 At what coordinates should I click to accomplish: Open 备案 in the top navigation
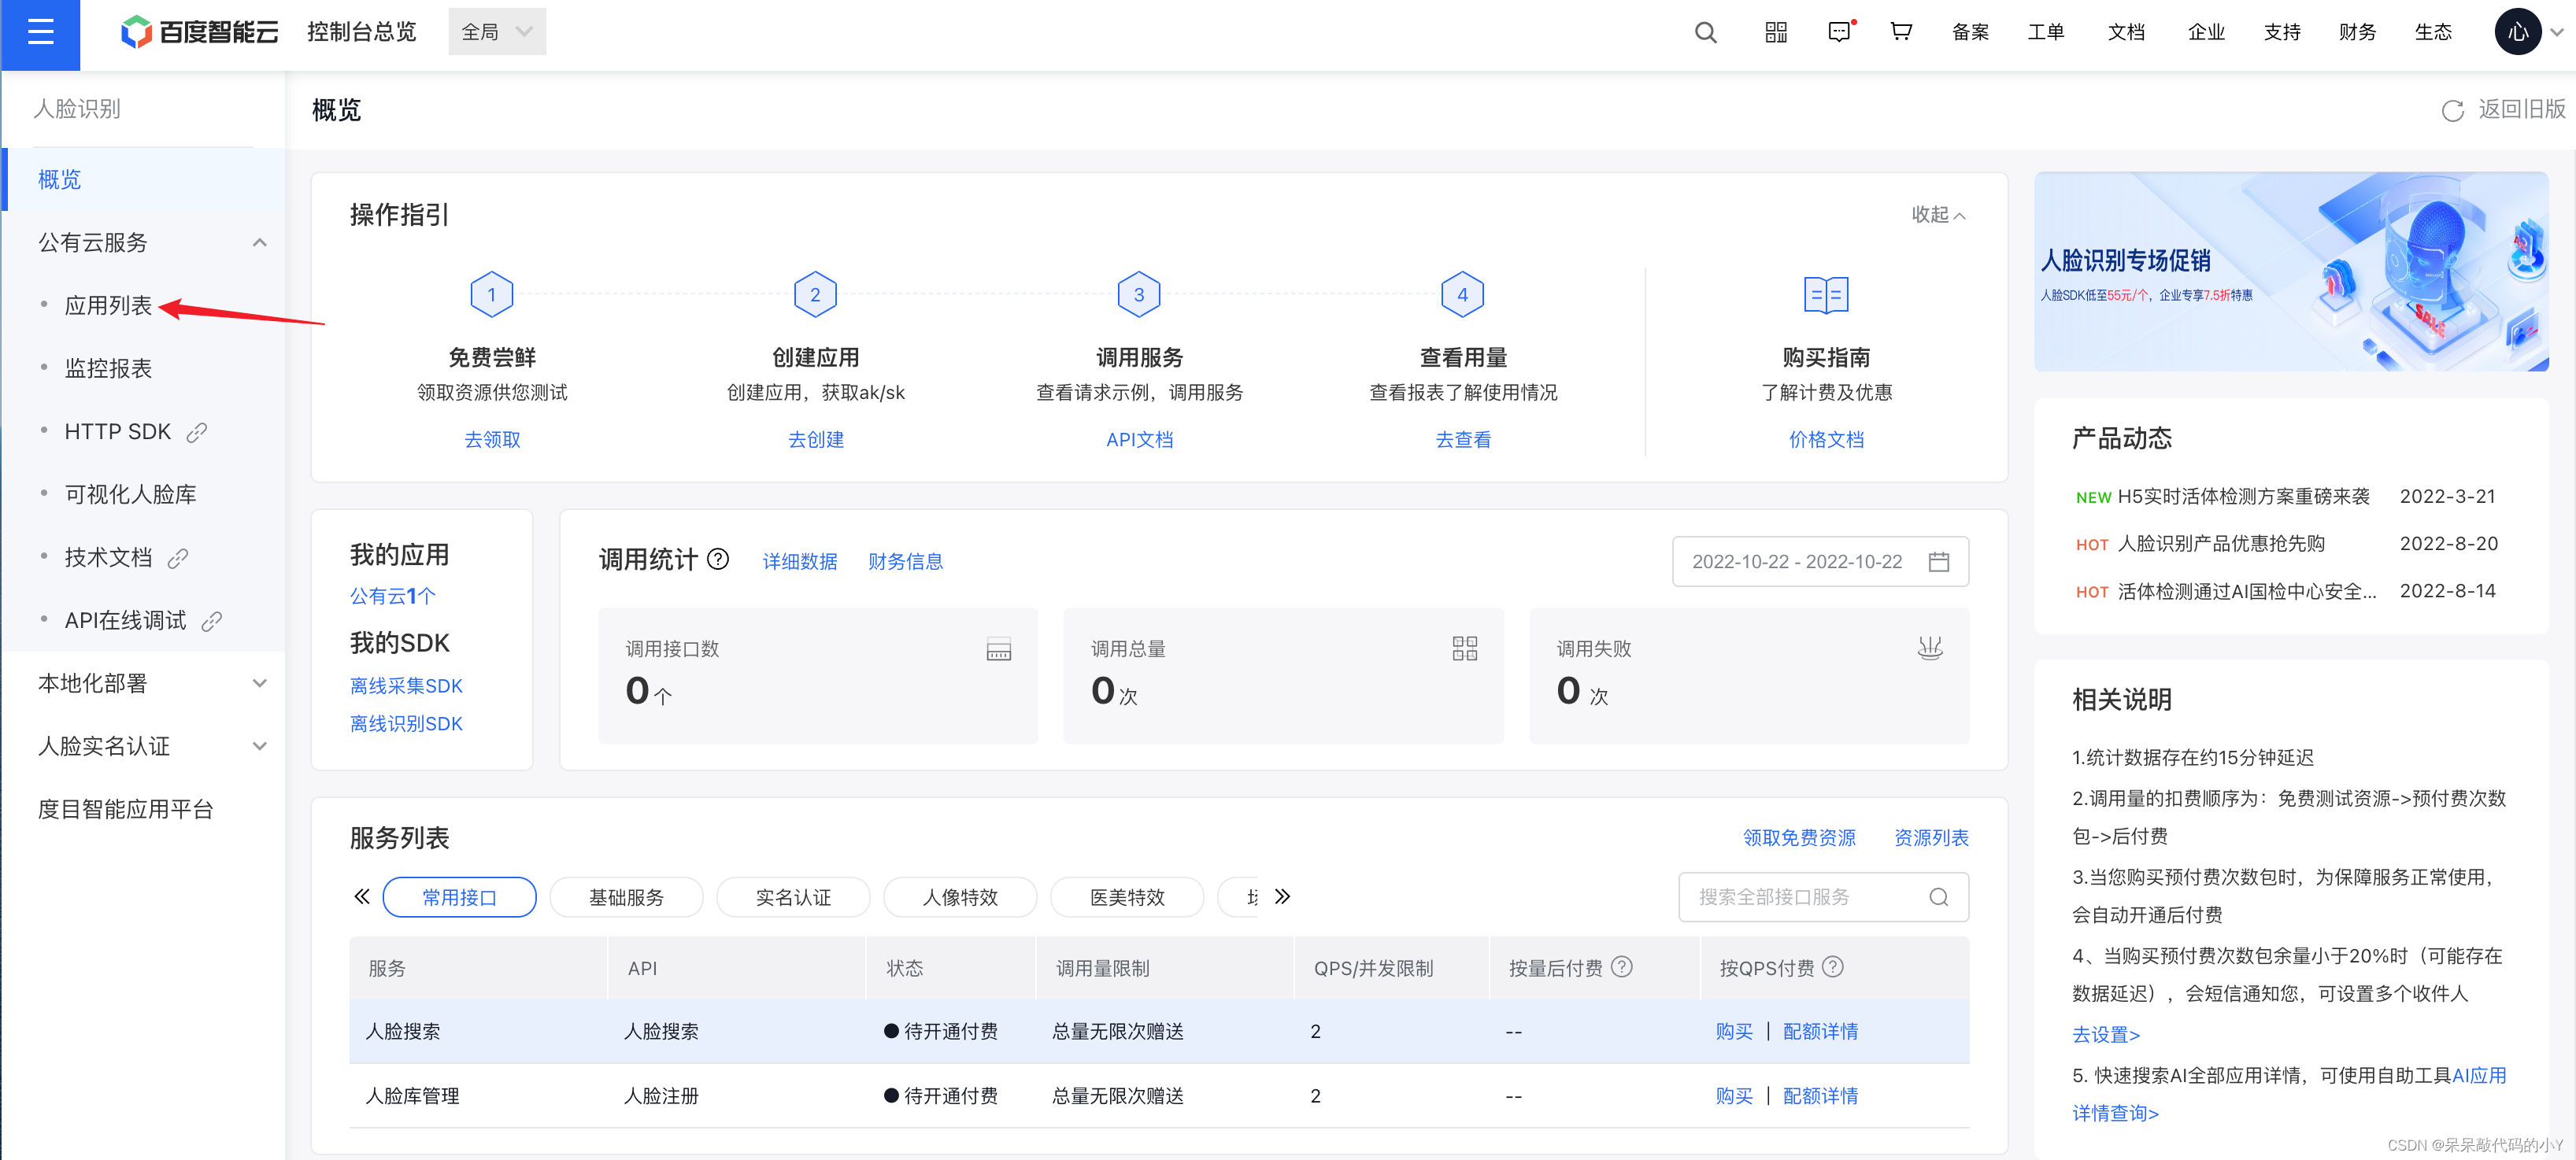pyautogui.click(x=1970, y=32)
